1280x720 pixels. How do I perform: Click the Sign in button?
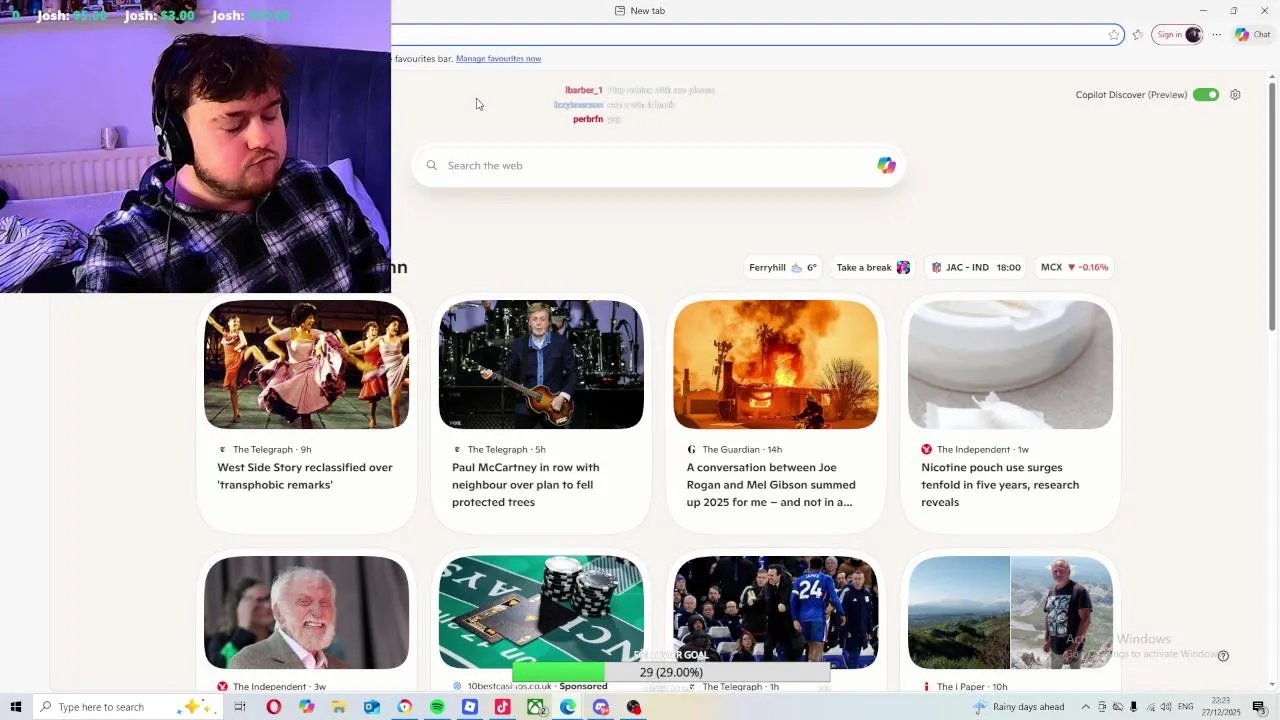tap(1178, 34)
